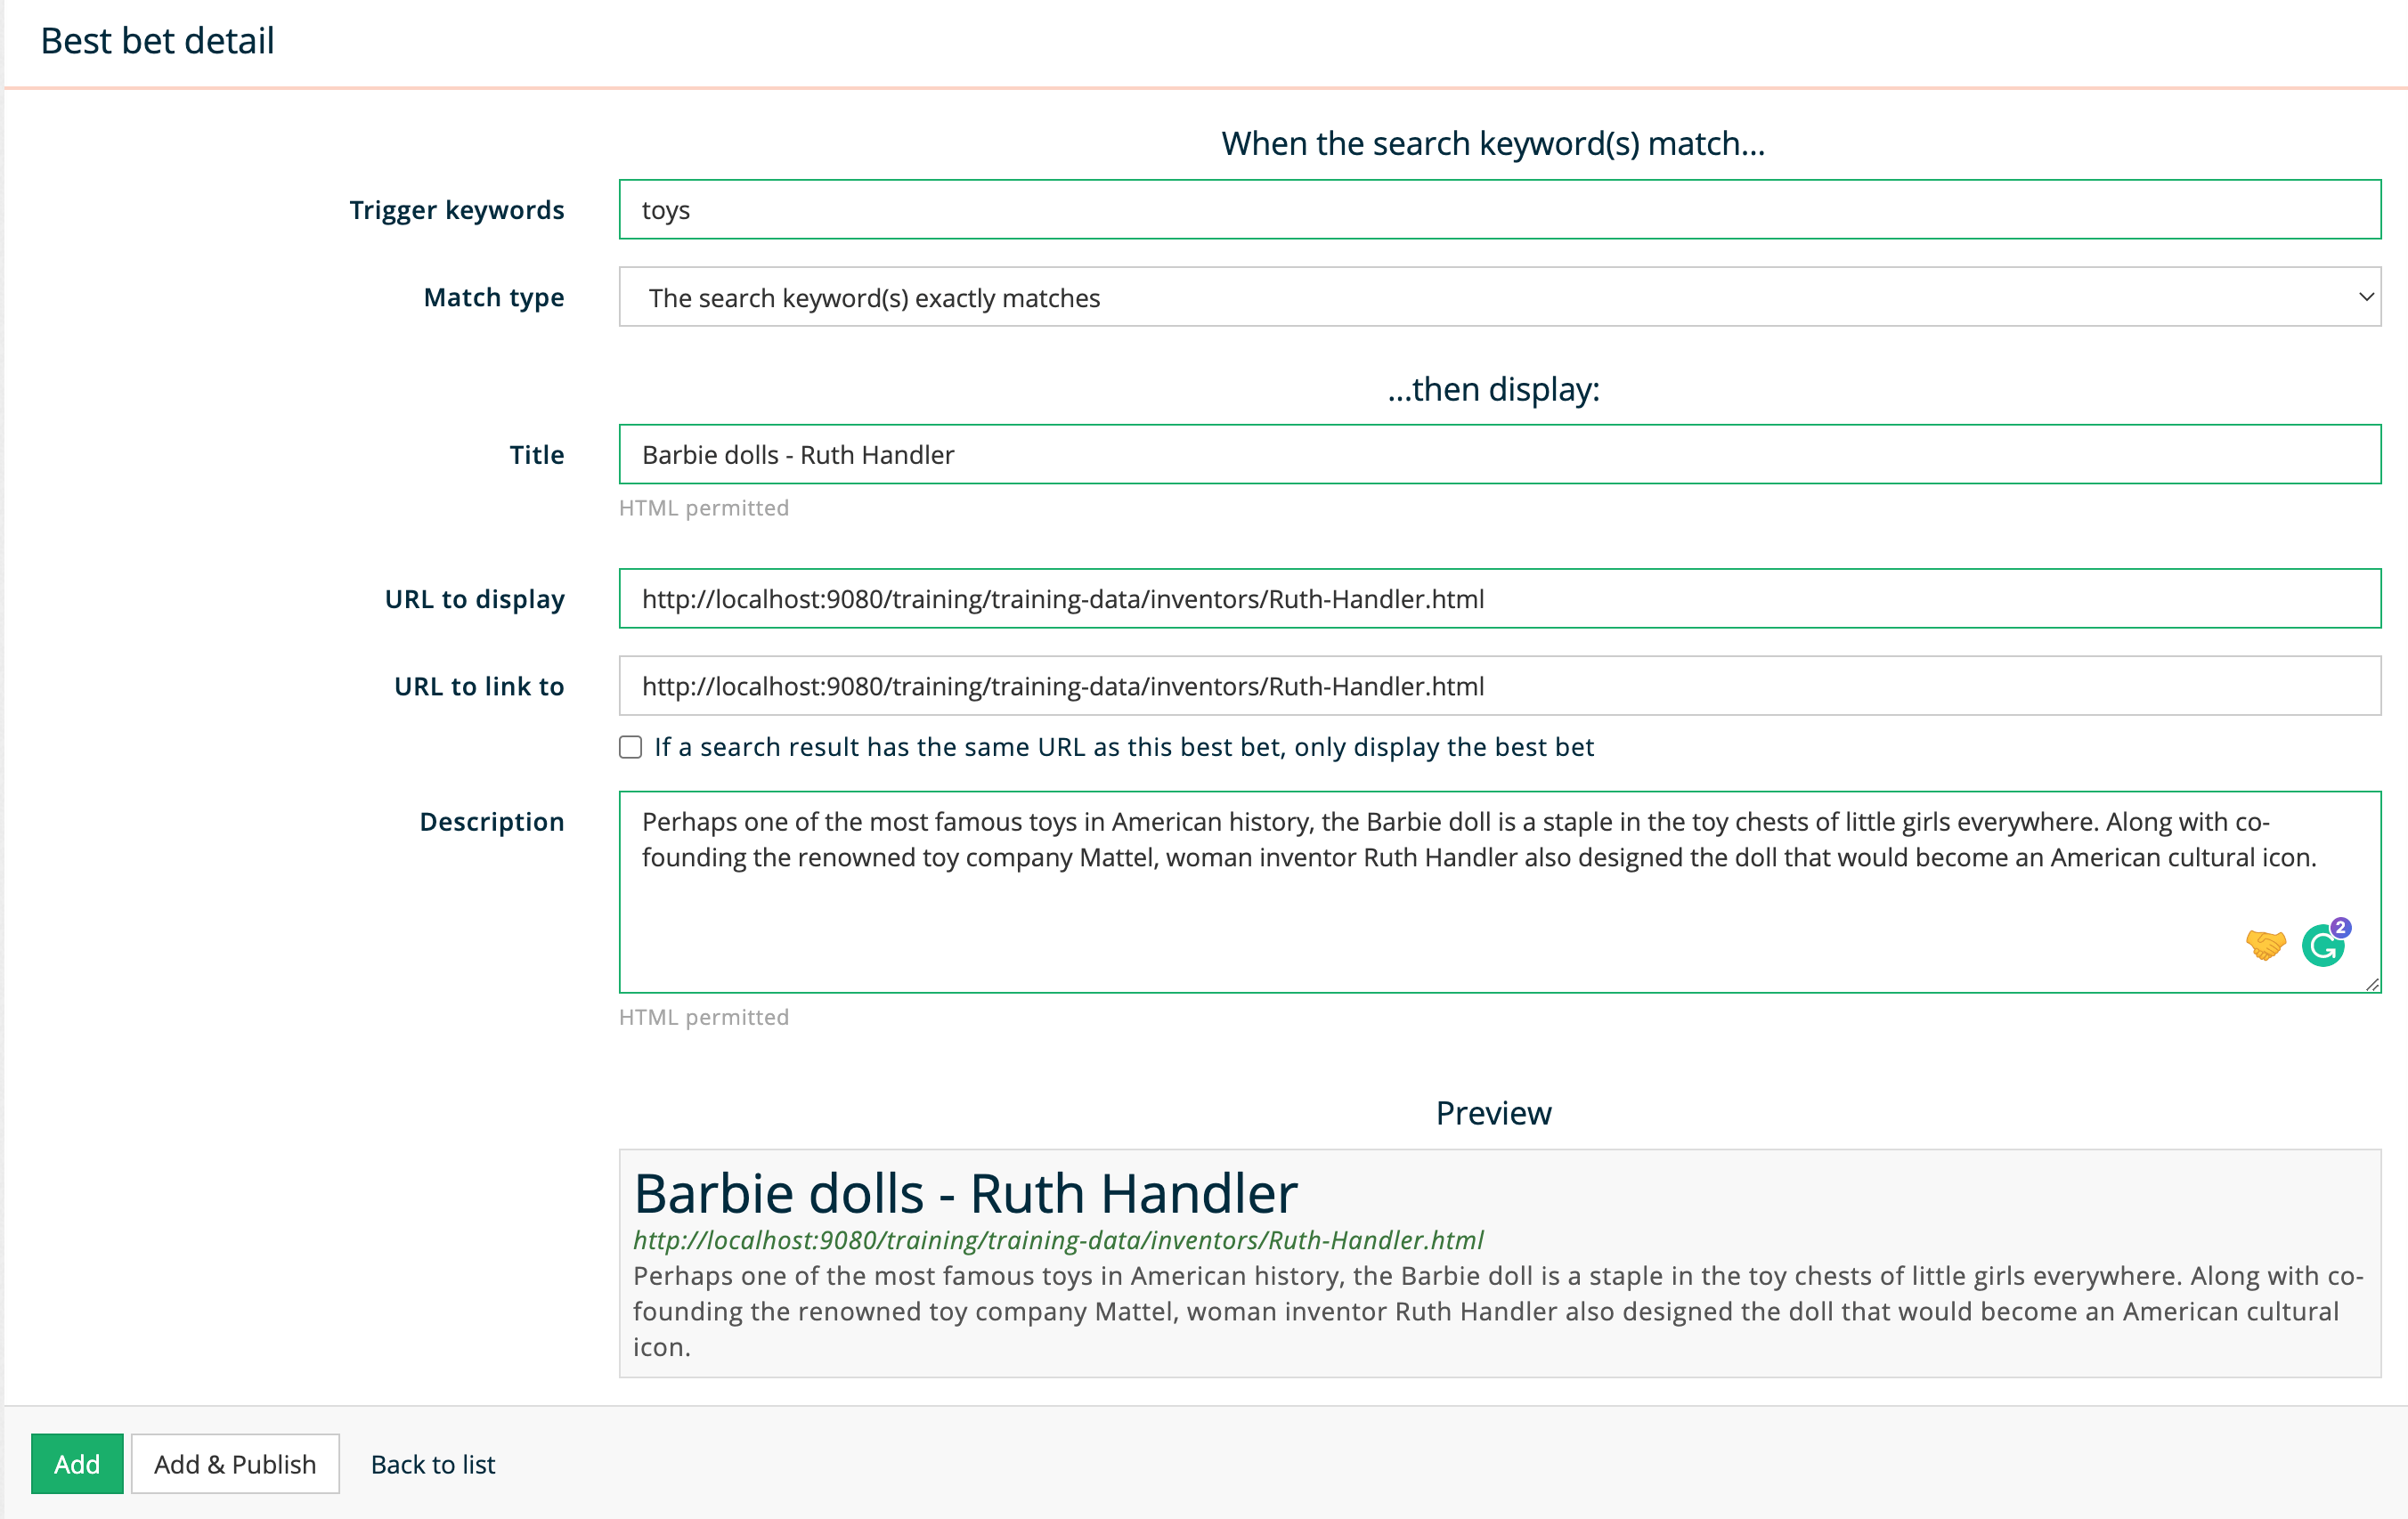Click the 'Match type' label text
The height and width of the screenshot is (1519, 2408).
coord(493,297)
